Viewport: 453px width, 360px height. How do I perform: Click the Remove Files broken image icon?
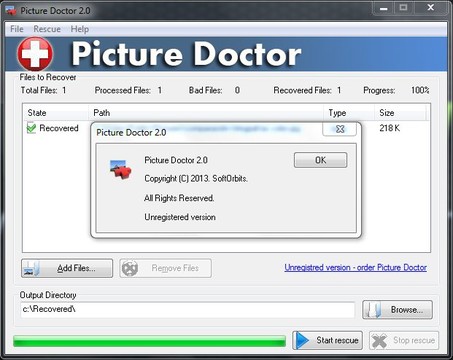[x=130, y=268]
